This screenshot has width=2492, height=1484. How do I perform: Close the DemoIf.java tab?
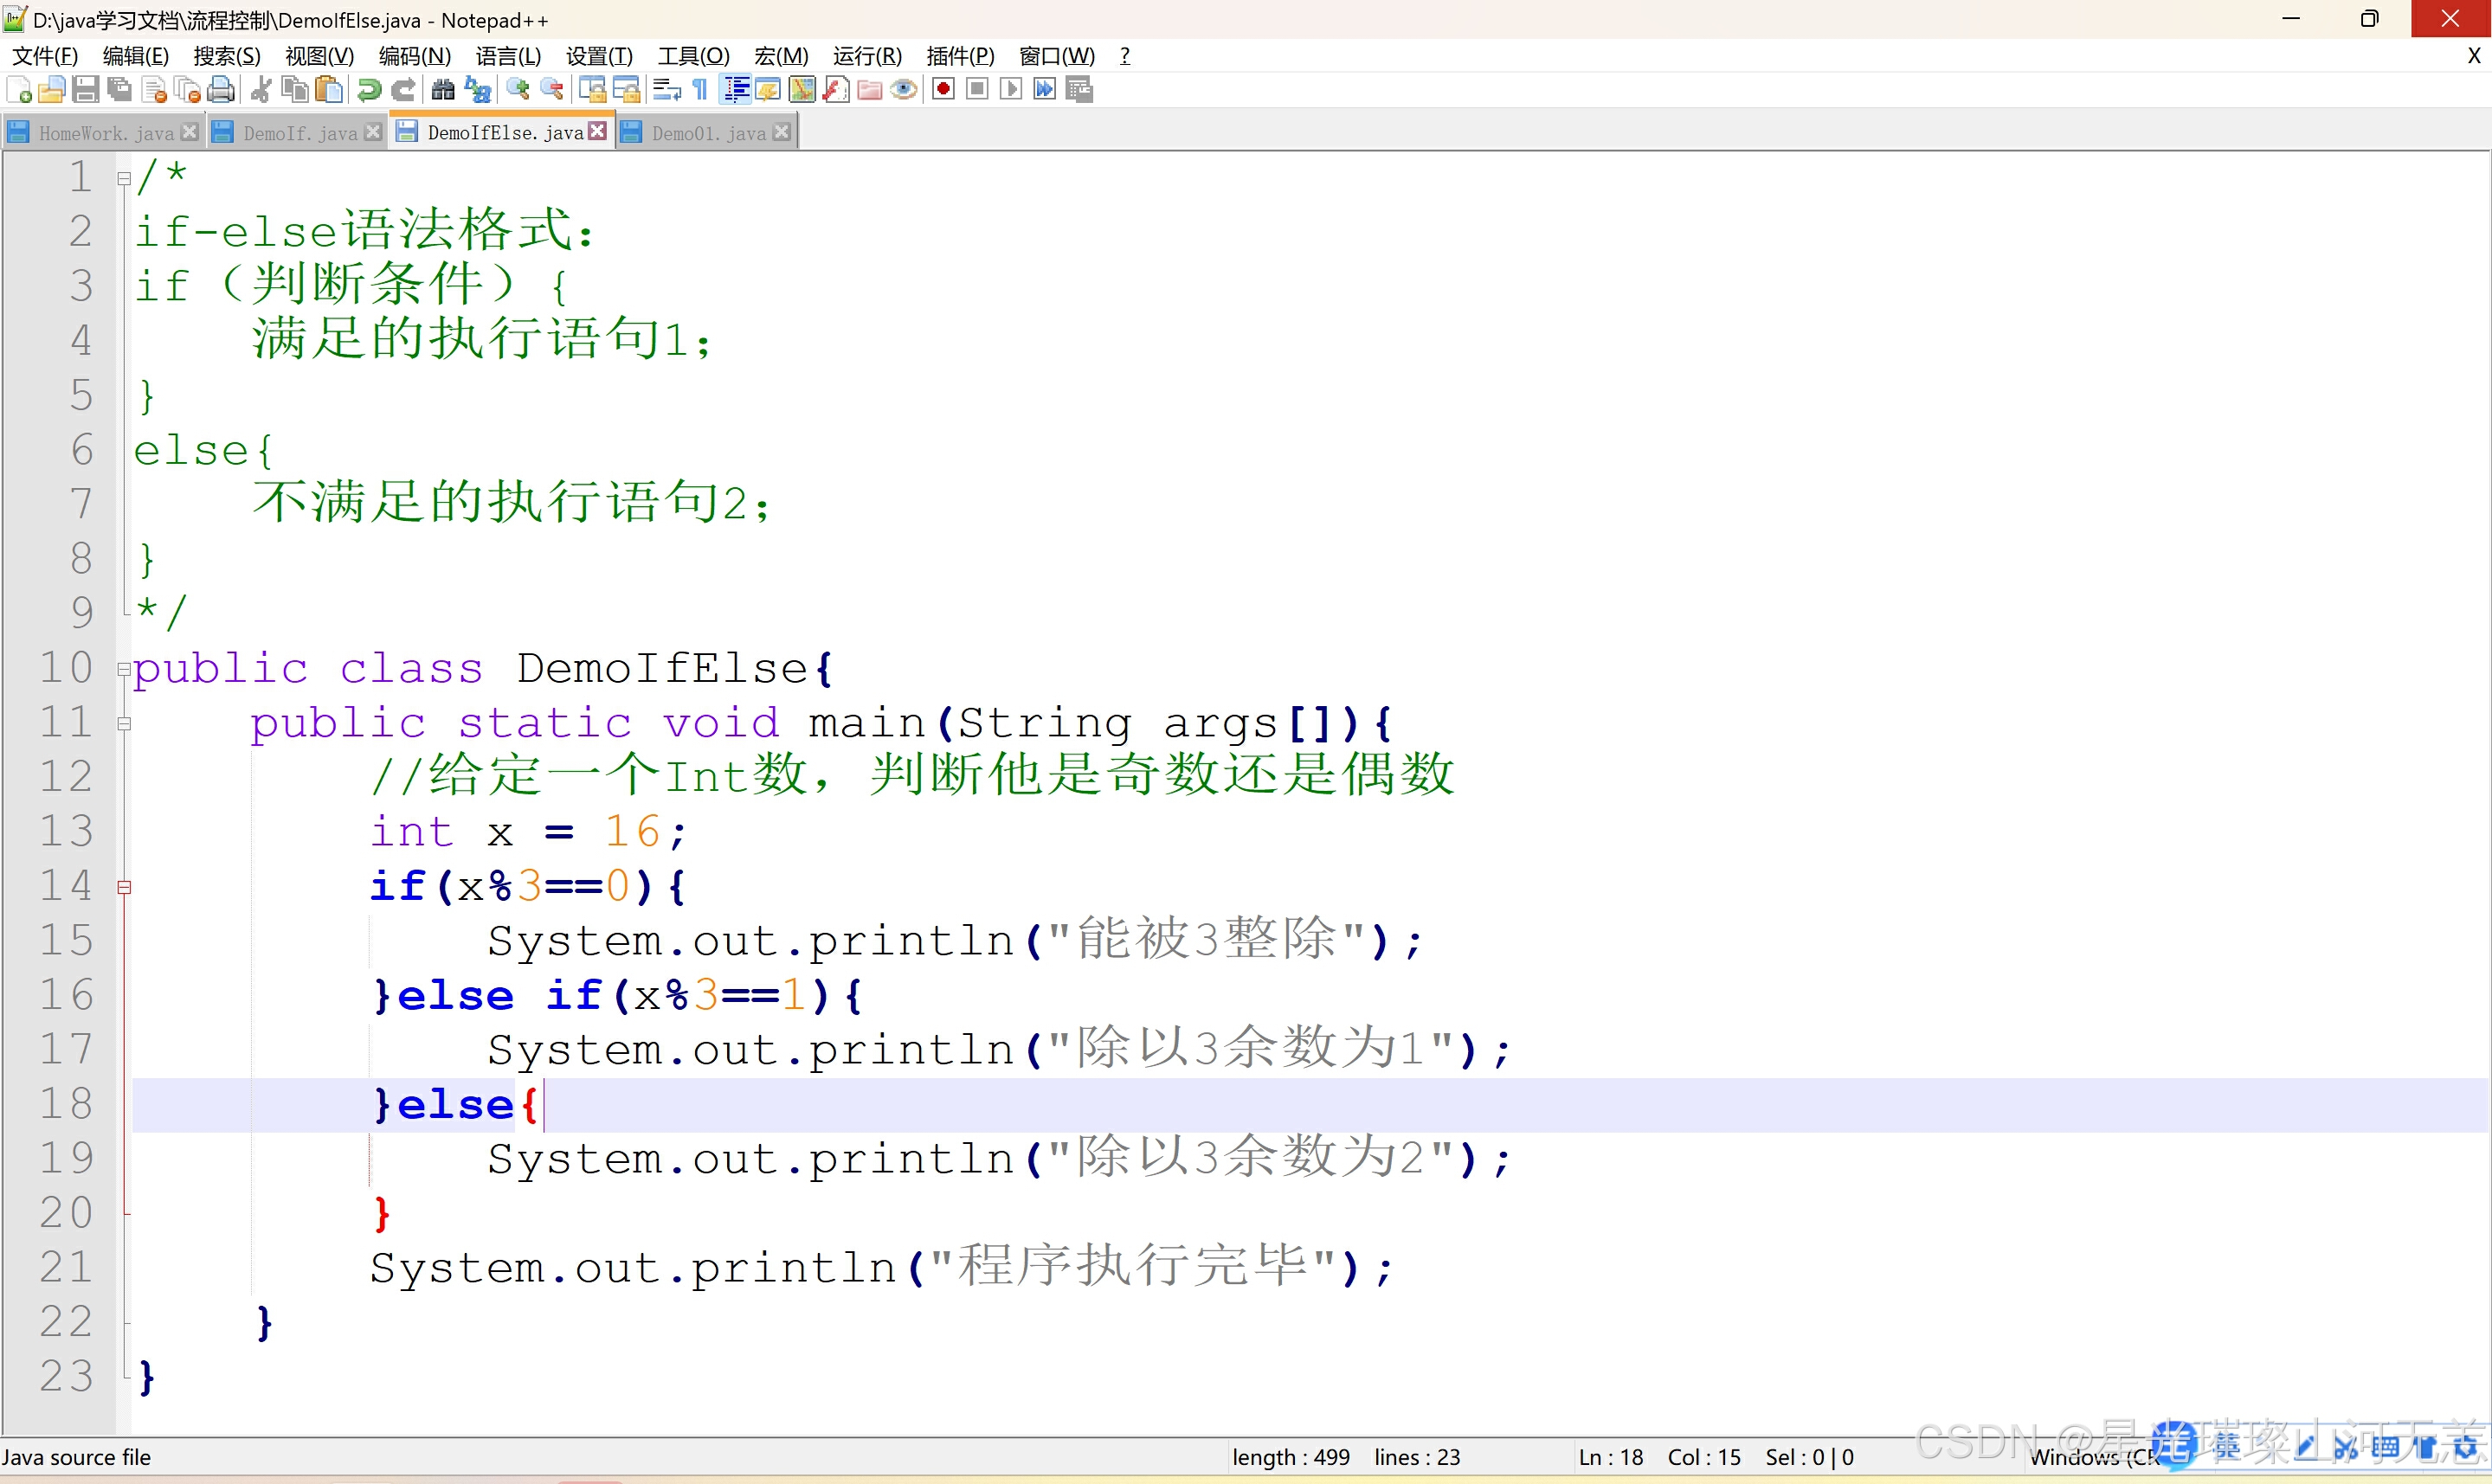[x=373, y=132]
